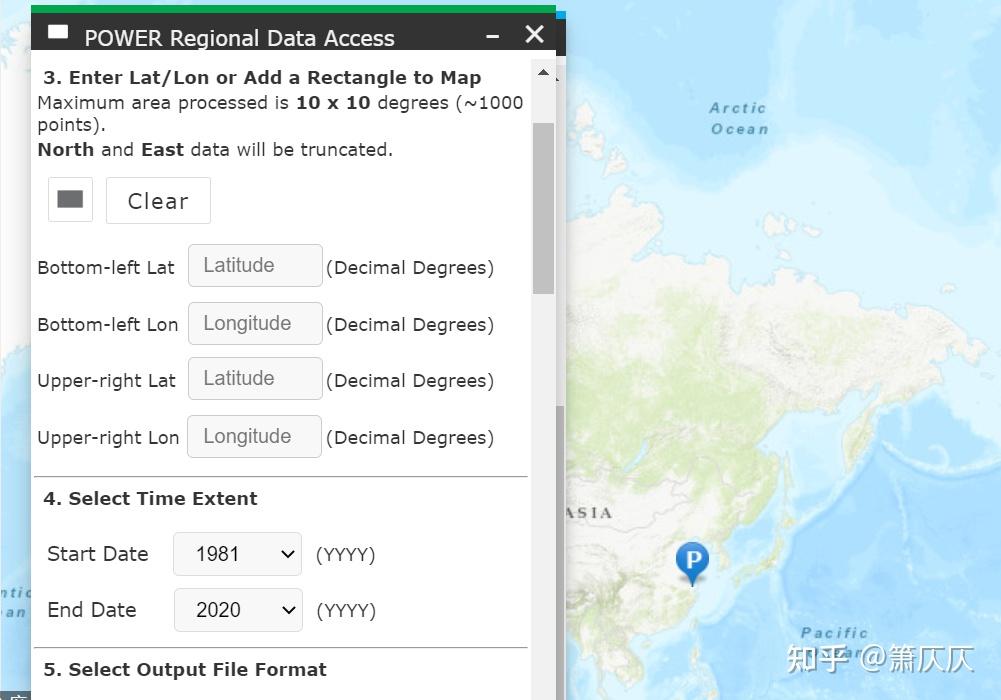Screen dimensions: 1001x700
Task: Click the Bottom-left Lat latitude field
Action: pyautogui.click(x=255, y=266)
